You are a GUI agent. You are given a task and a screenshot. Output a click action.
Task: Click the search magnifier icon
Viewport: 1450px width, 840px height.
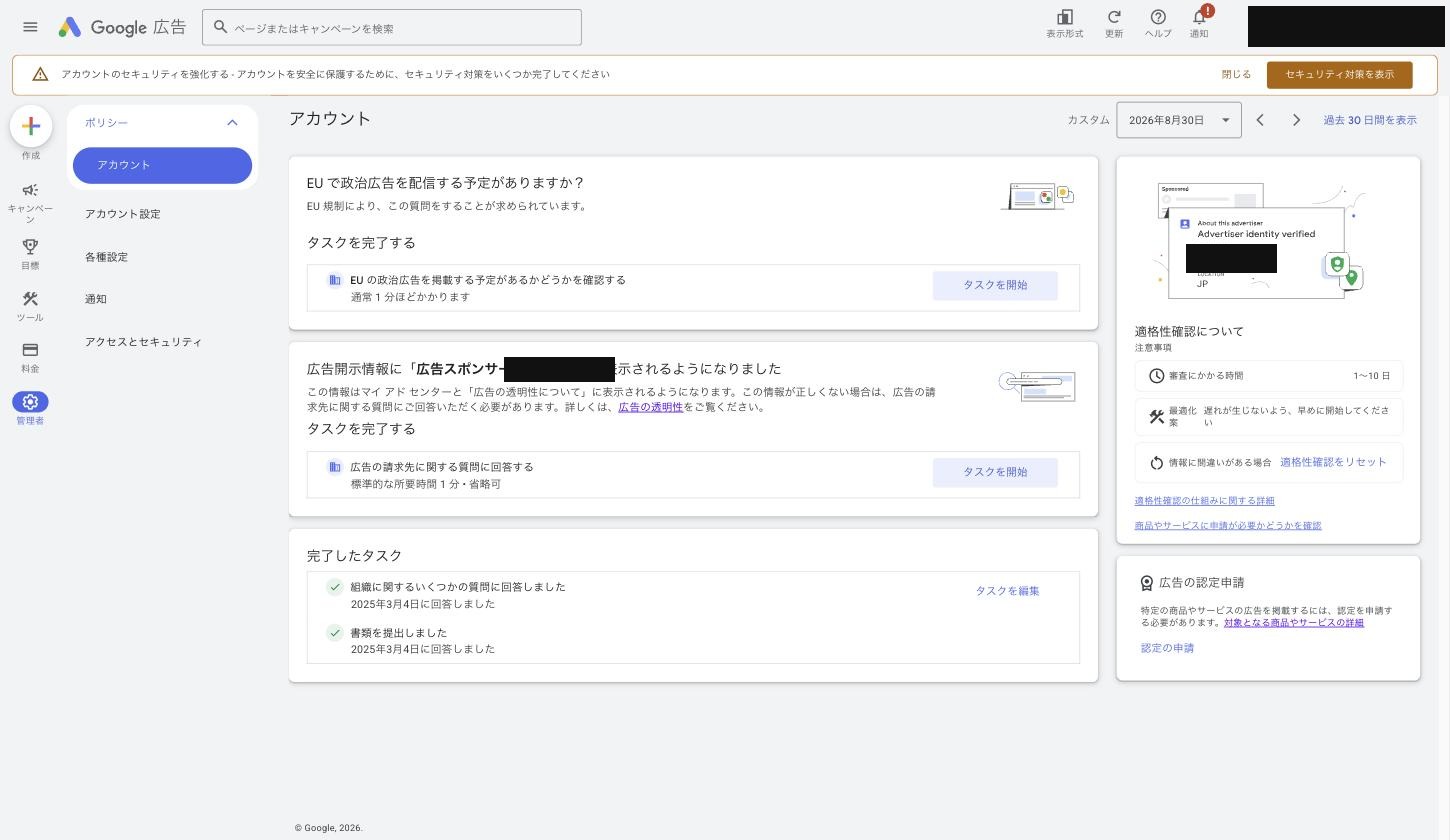(221, 27)
